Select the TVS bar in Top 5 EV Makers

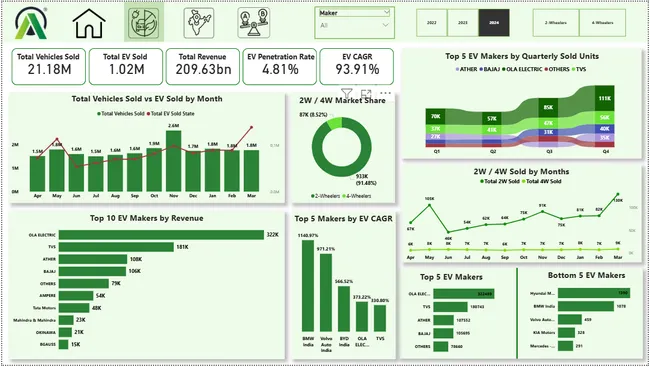[x=450, y=307]
